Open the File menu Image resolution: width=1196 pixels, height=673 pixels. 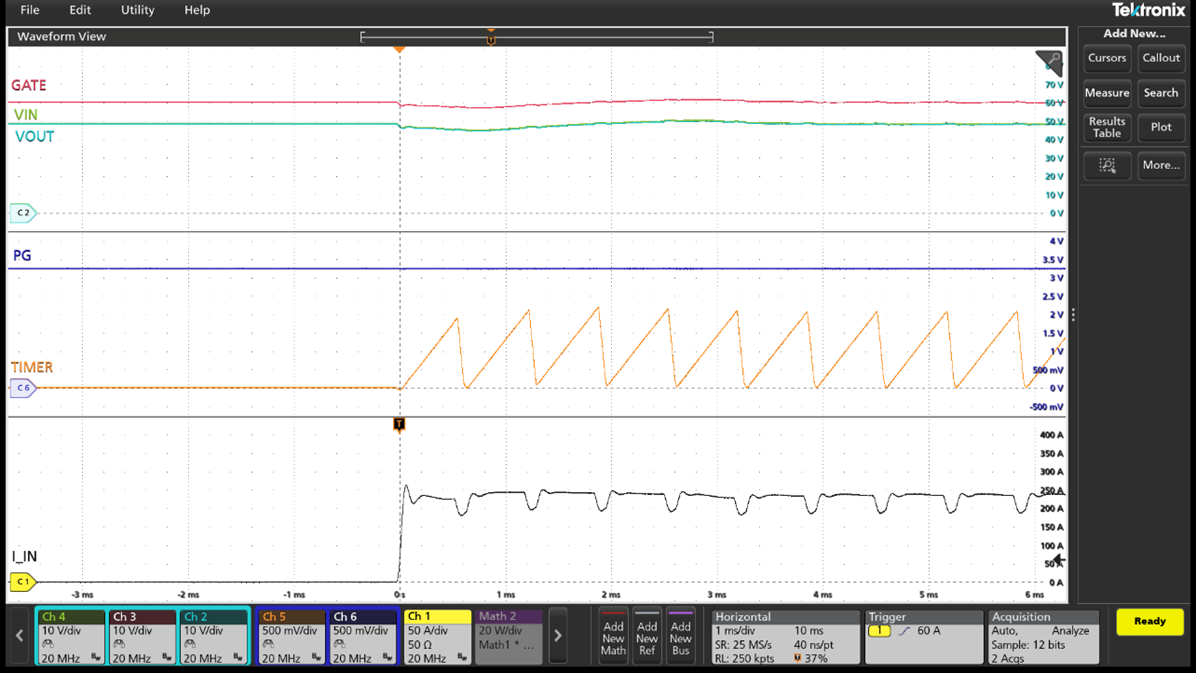click(30, 10)
